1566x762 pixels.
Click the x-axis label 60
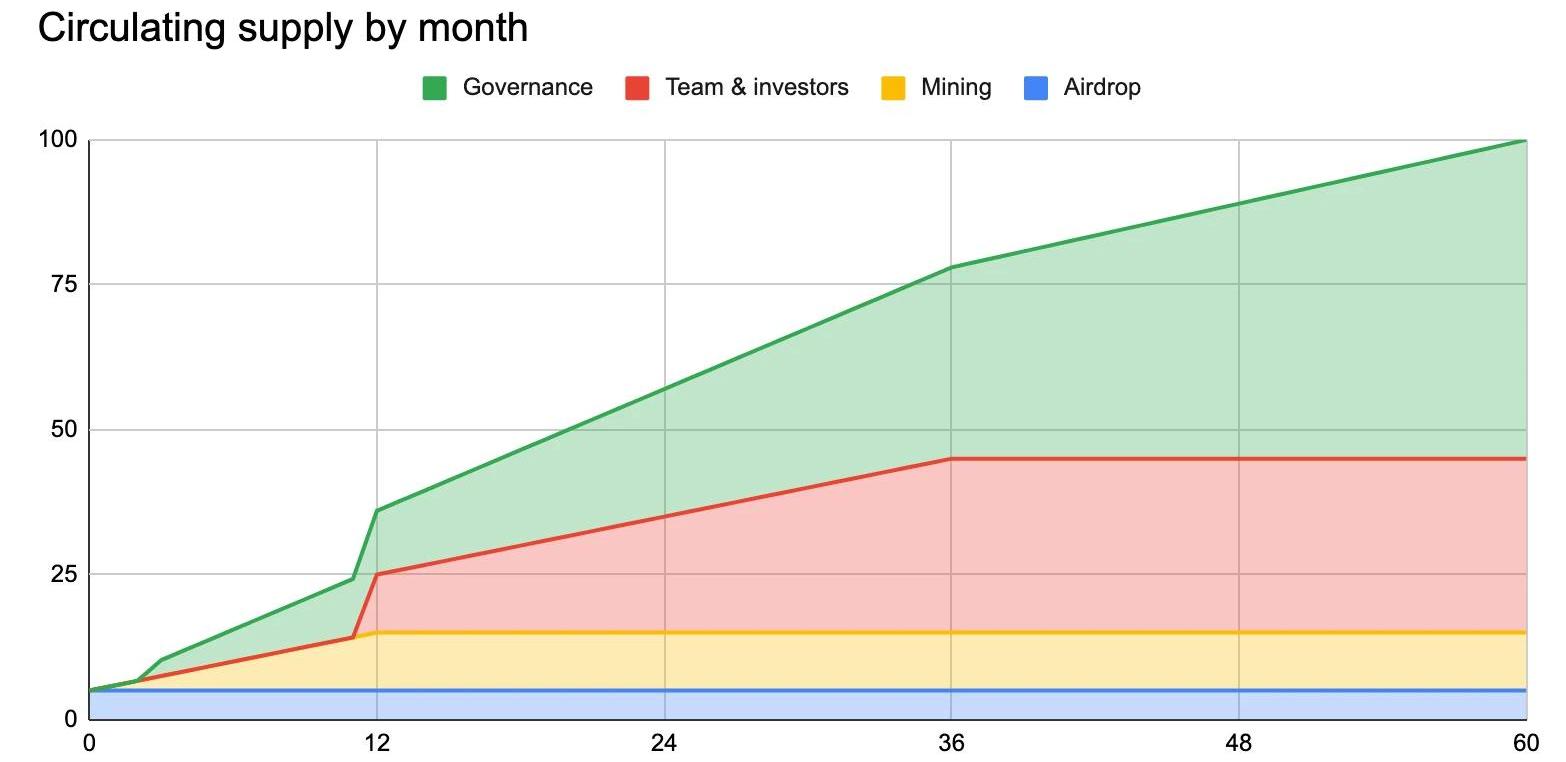point(1525,743)
